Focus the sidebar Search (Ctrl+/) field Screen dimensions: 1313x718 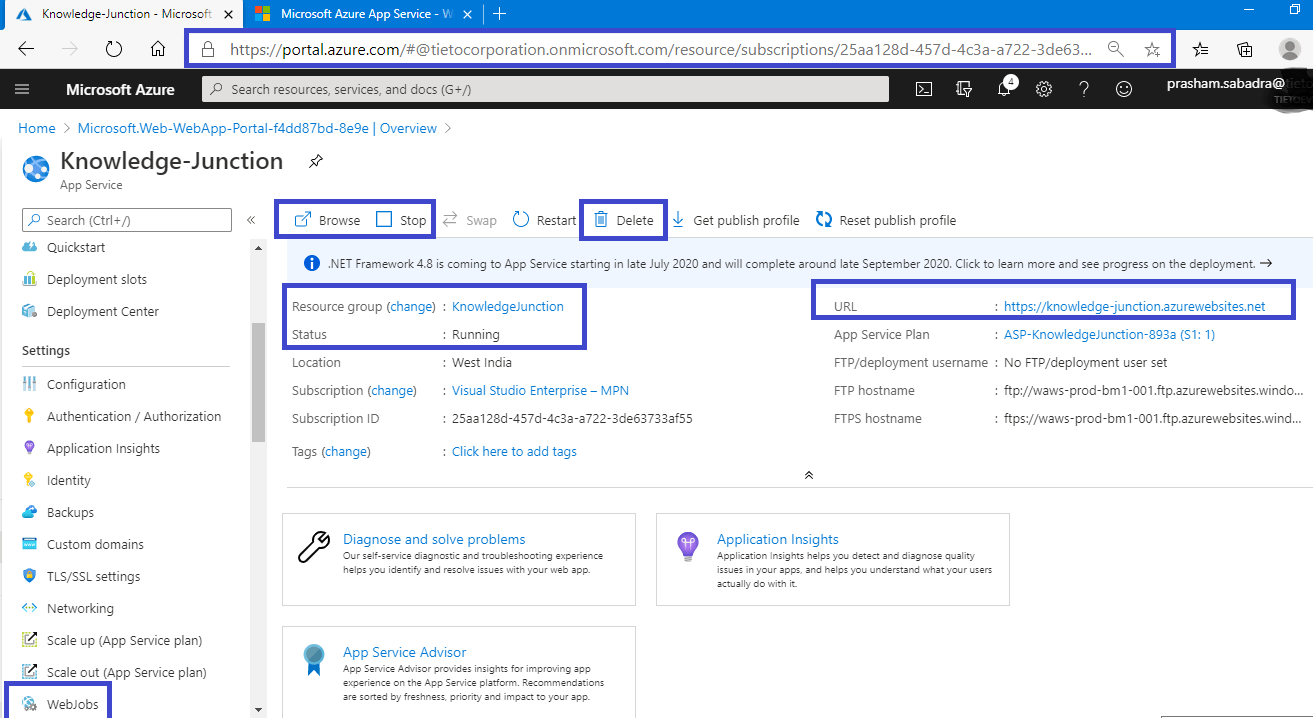tap(127, 220)
